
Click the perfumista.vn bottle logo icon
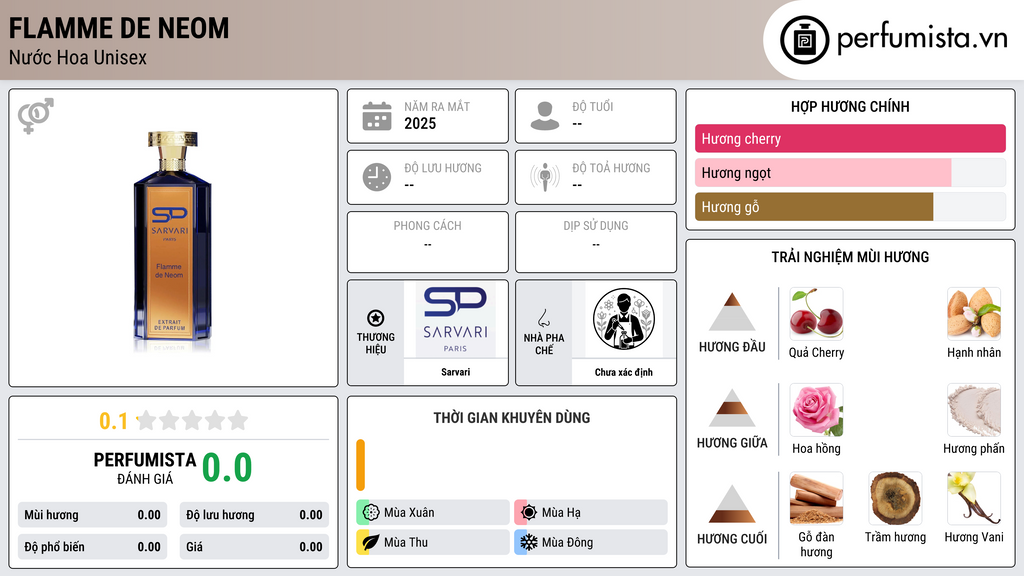click(x=804, y=40)
